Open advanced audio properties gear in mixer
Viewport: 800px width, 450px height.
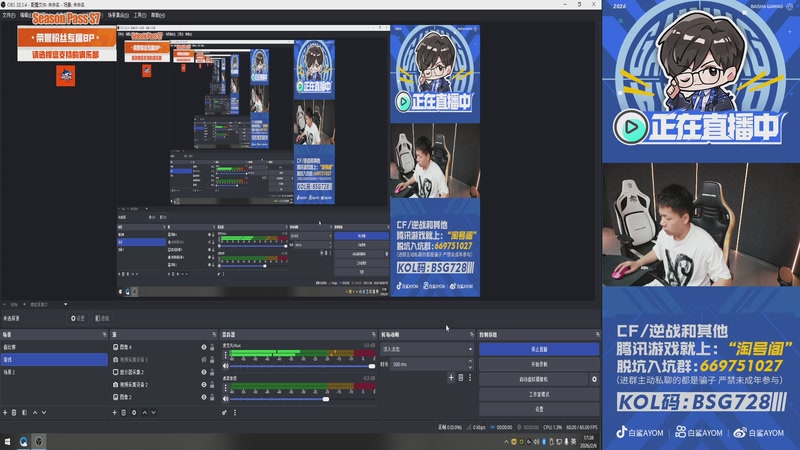[x=224, y=412]
